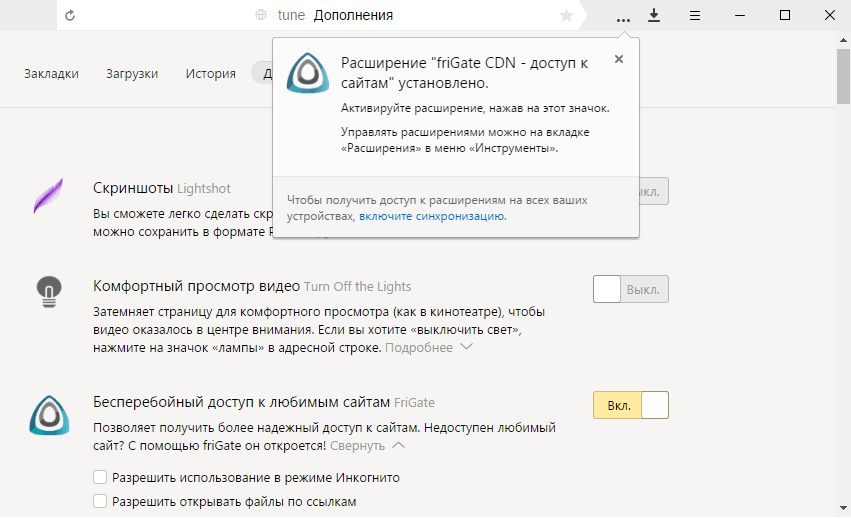Close the friGate installed popup
This screenshot has height=519, width=851.
coord(619,59)
